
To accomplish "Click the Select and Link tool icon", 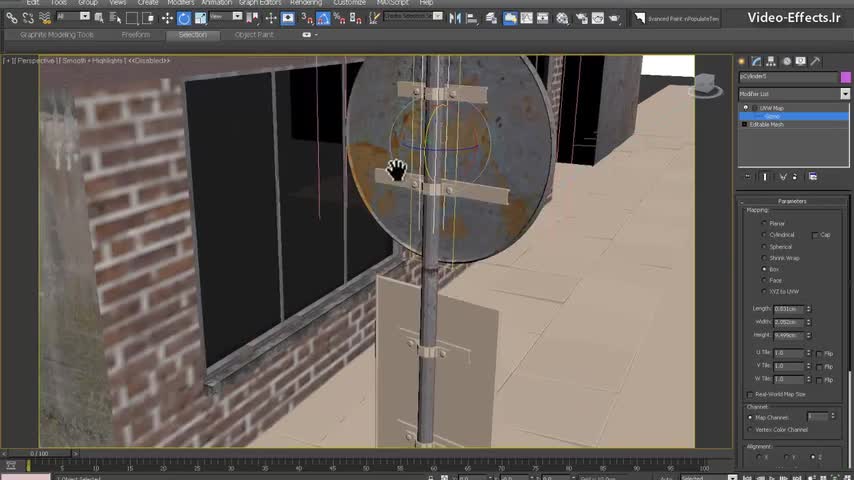I will pos(11,18).
